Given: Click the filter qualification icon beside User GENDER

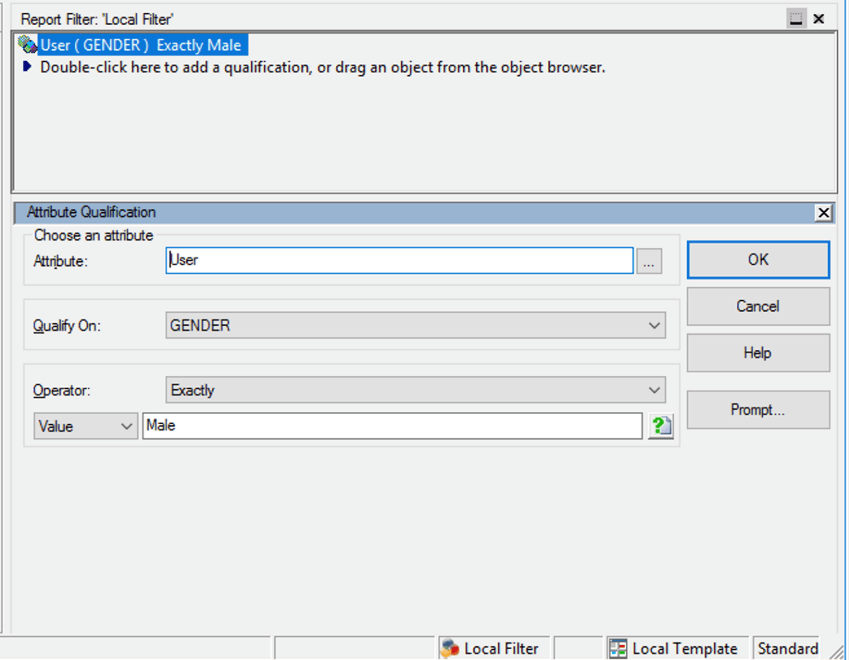Looking at the screenshot, I should 28,45.
